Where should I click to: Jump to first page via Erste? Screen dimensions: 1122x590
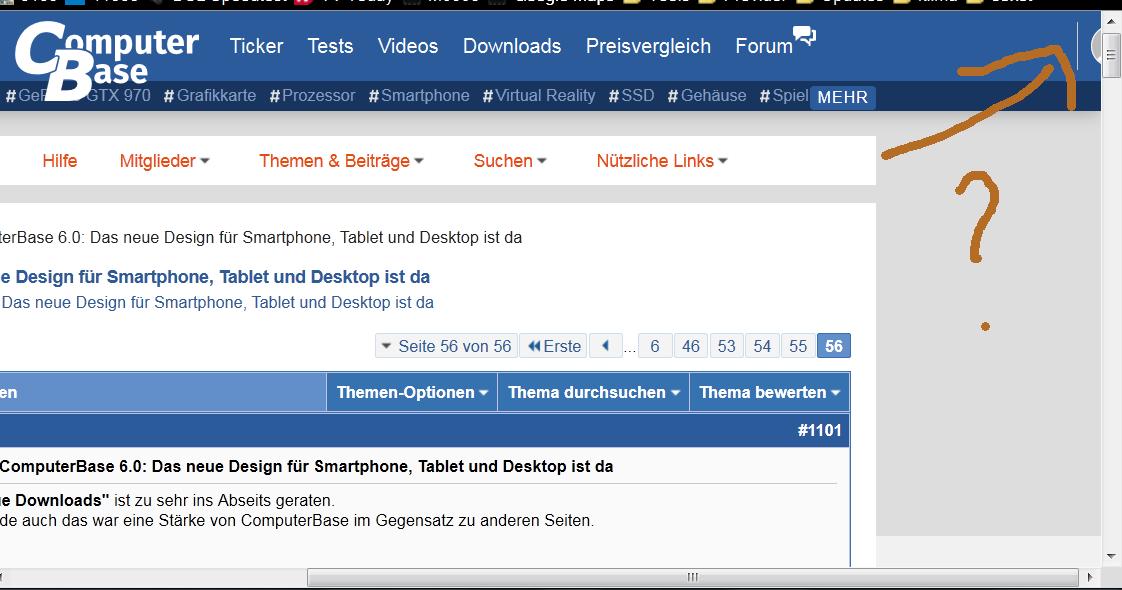[x=553, y=346]
